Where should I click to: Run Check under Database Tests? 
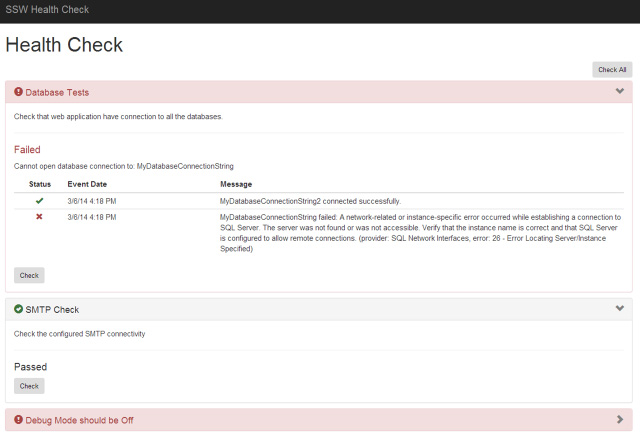[29, 275]
